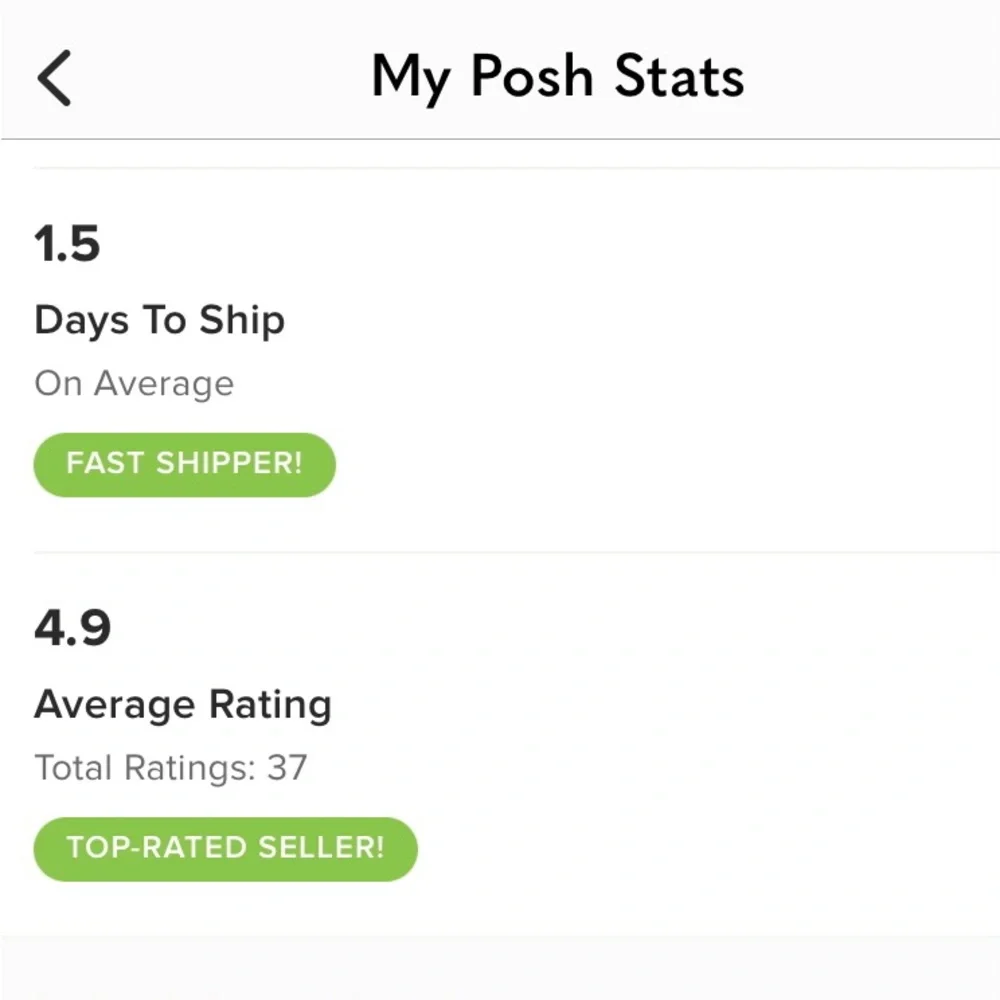This screenshot has width=1000, height=1000.
Task: Click the TOP-RATED SELLER! badge
Action: pos(225,848)
